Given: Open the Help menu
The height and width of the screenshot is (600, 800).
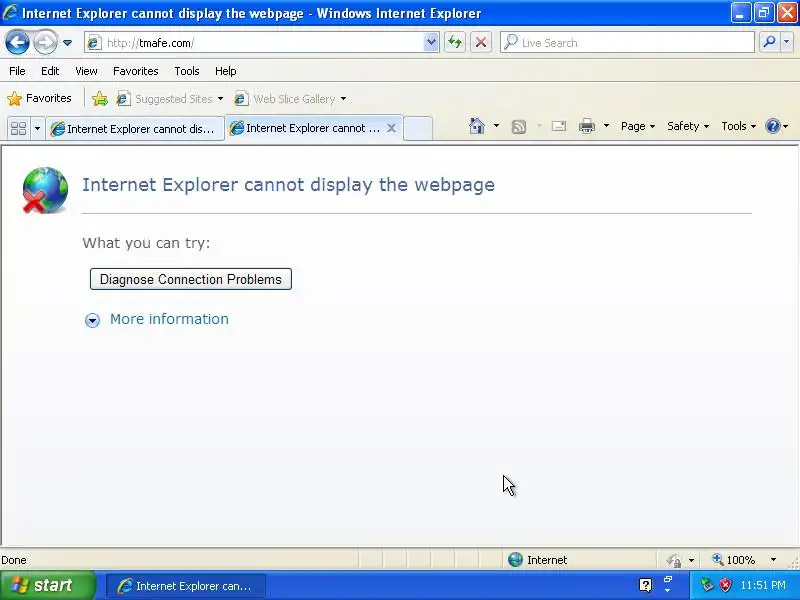Looking at the screenshot, I should 226,71.
